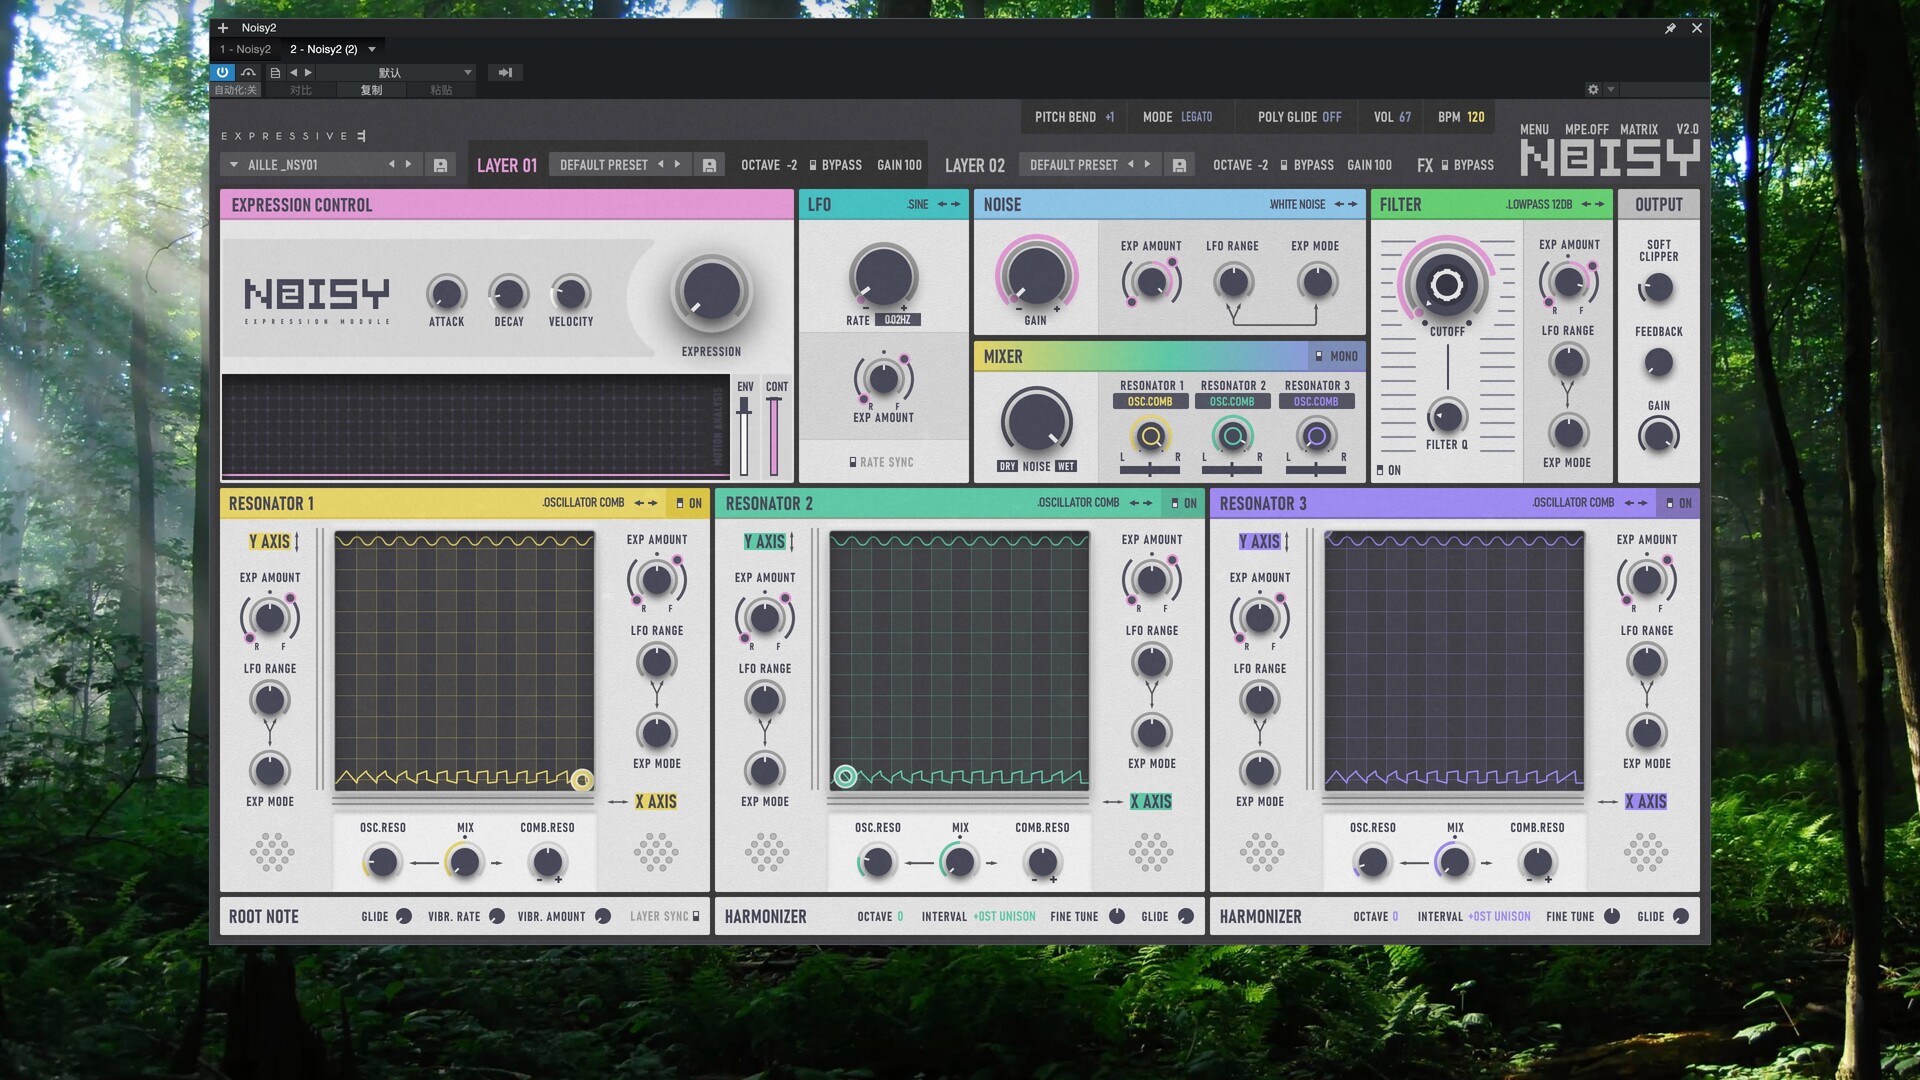Open the MATRIX view
Image resolution: width=1920 pixels, height=1080 pixels.
[1641, 129]
